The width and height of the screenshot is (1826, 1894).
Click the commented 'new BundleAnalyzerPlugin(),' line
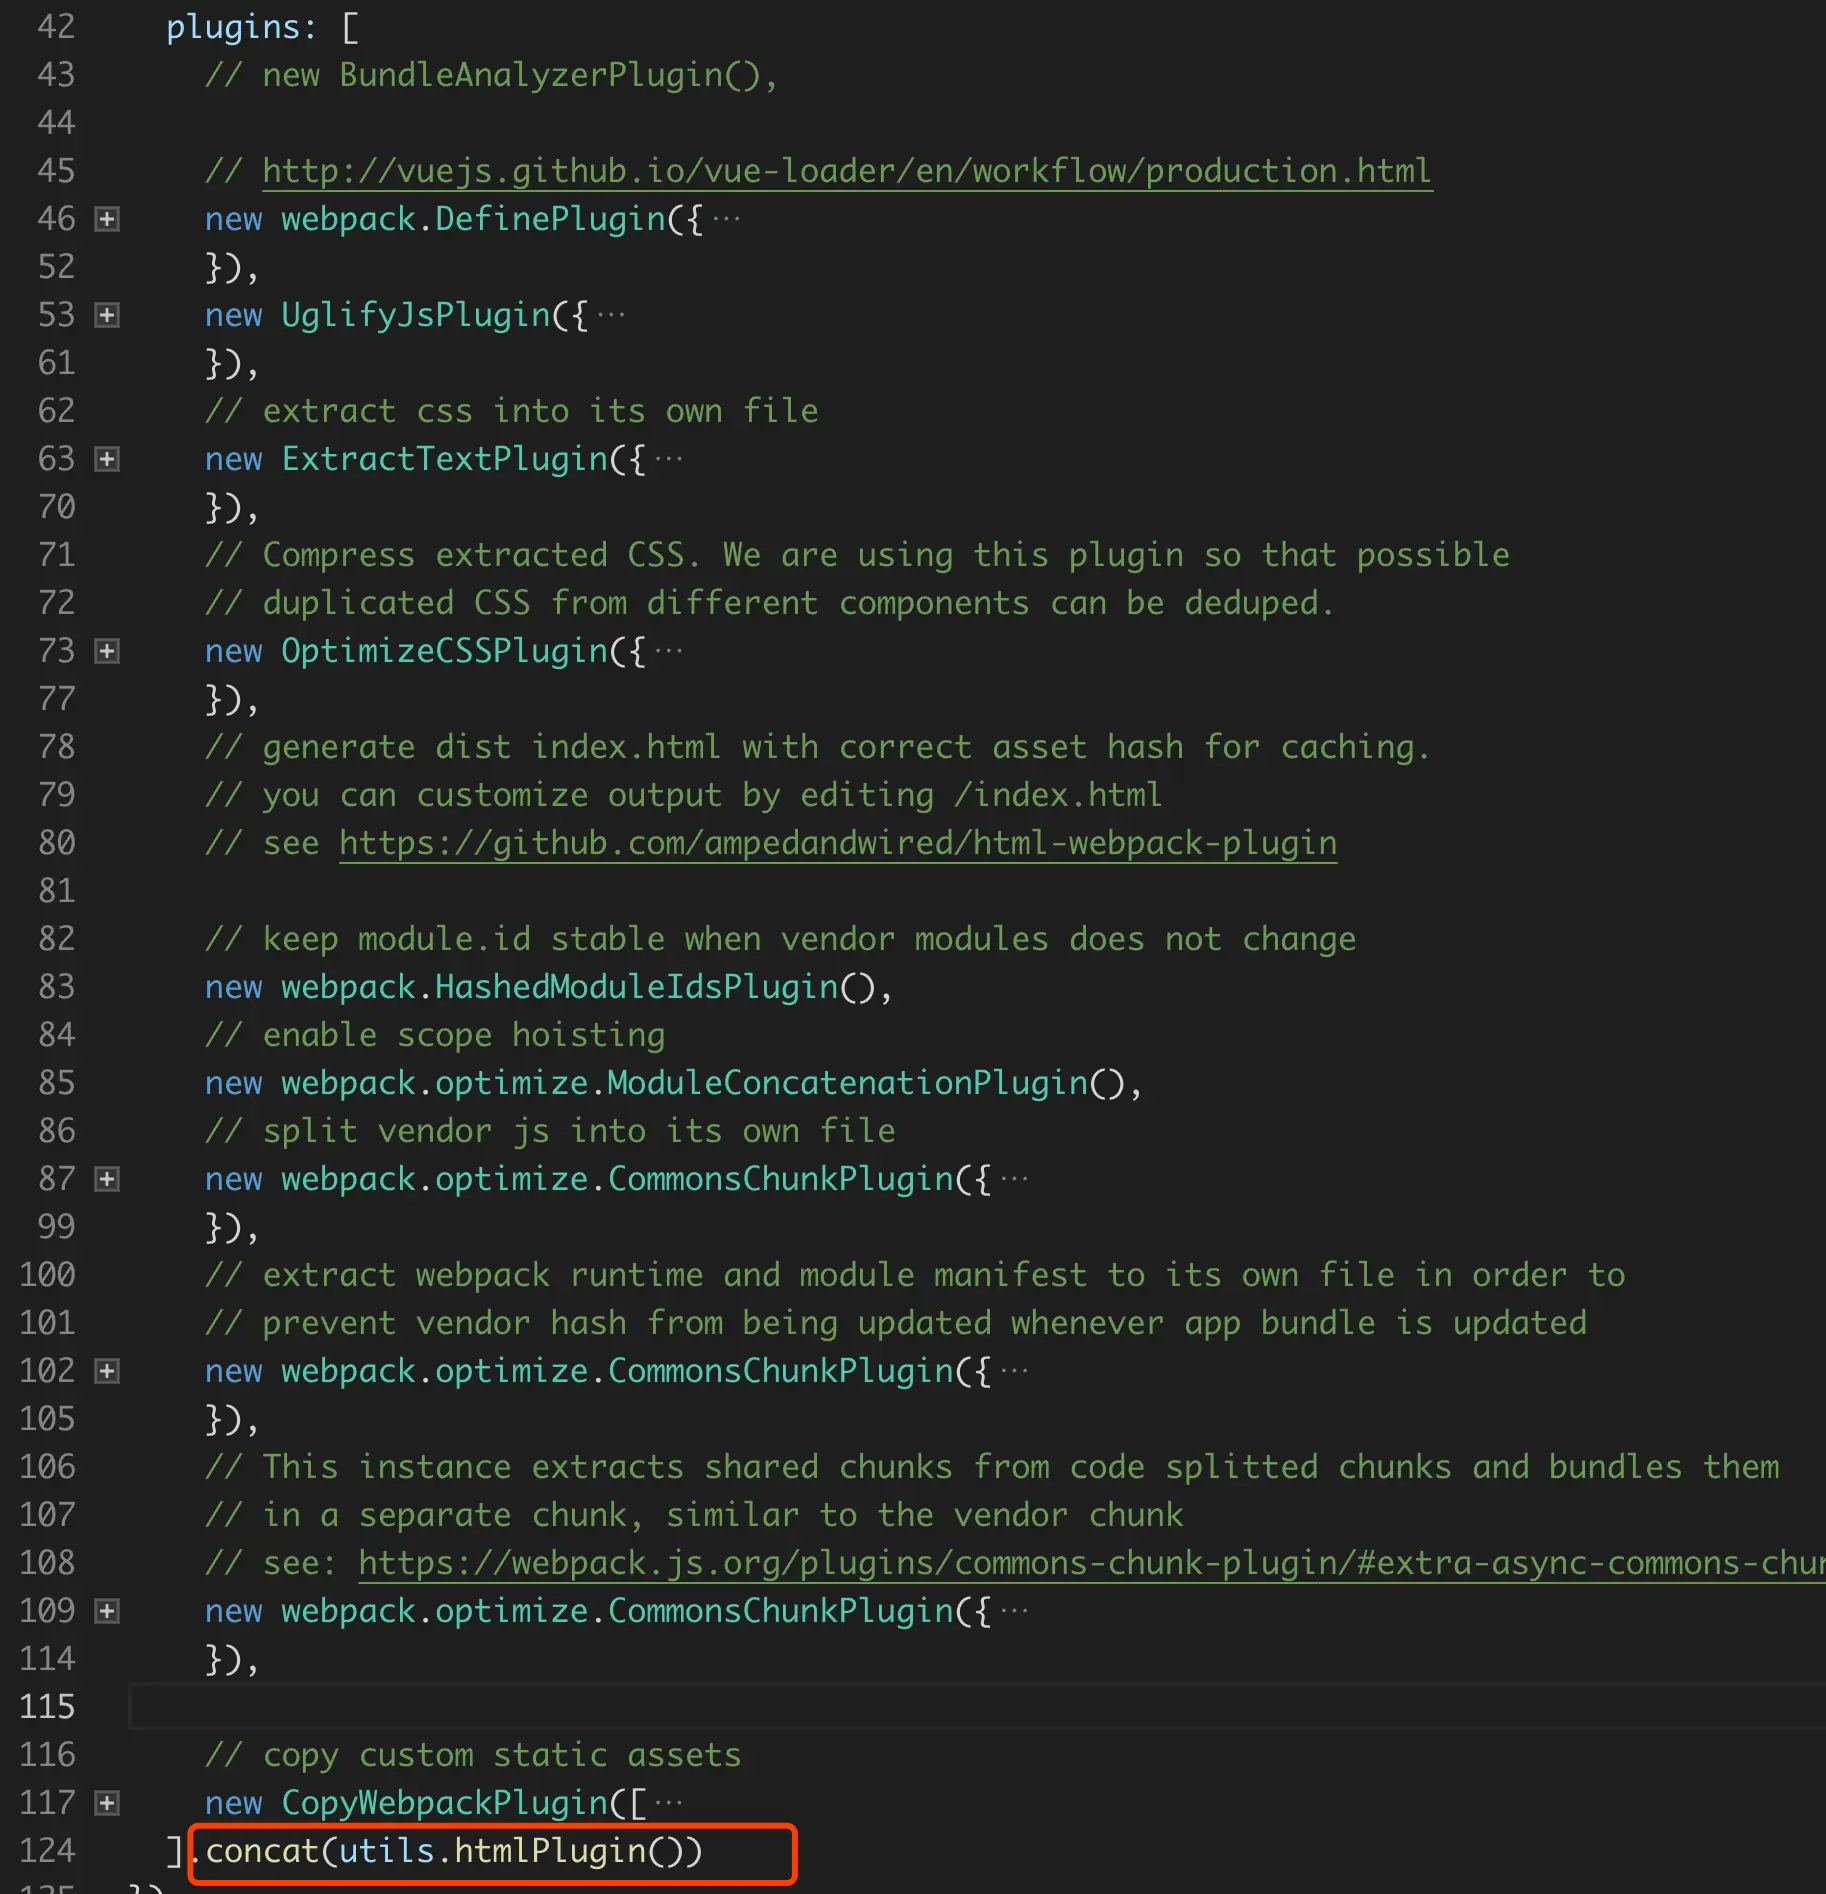coord(491,75)
